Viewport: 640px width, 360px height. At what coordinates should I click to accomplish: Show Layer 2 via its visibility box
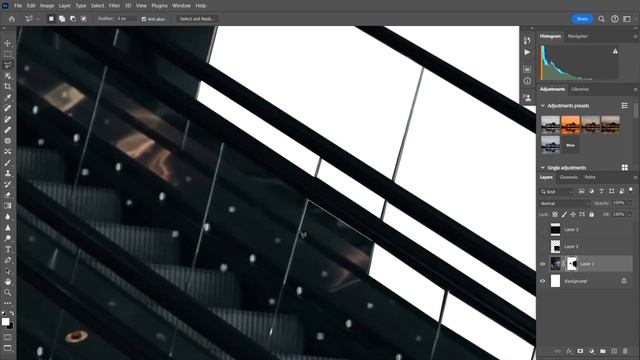(x=542, y=247)
